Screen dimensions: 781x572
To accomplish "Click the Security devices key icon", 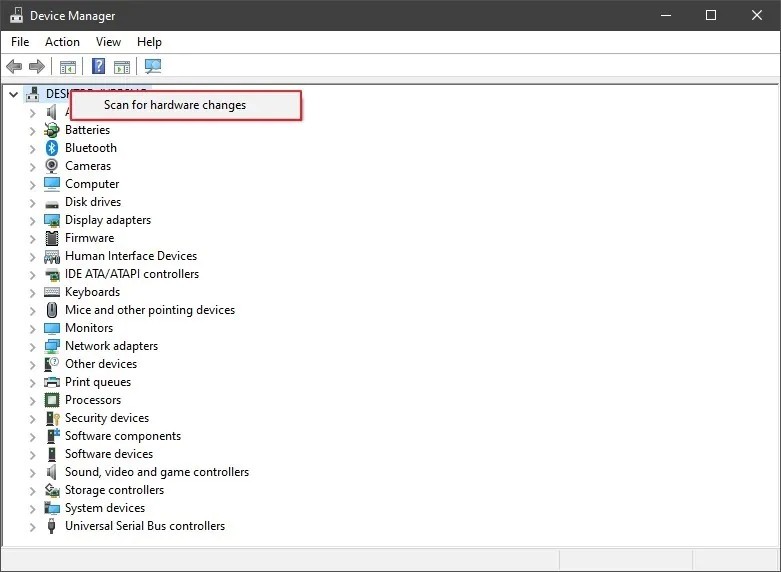I will point(52,418).
